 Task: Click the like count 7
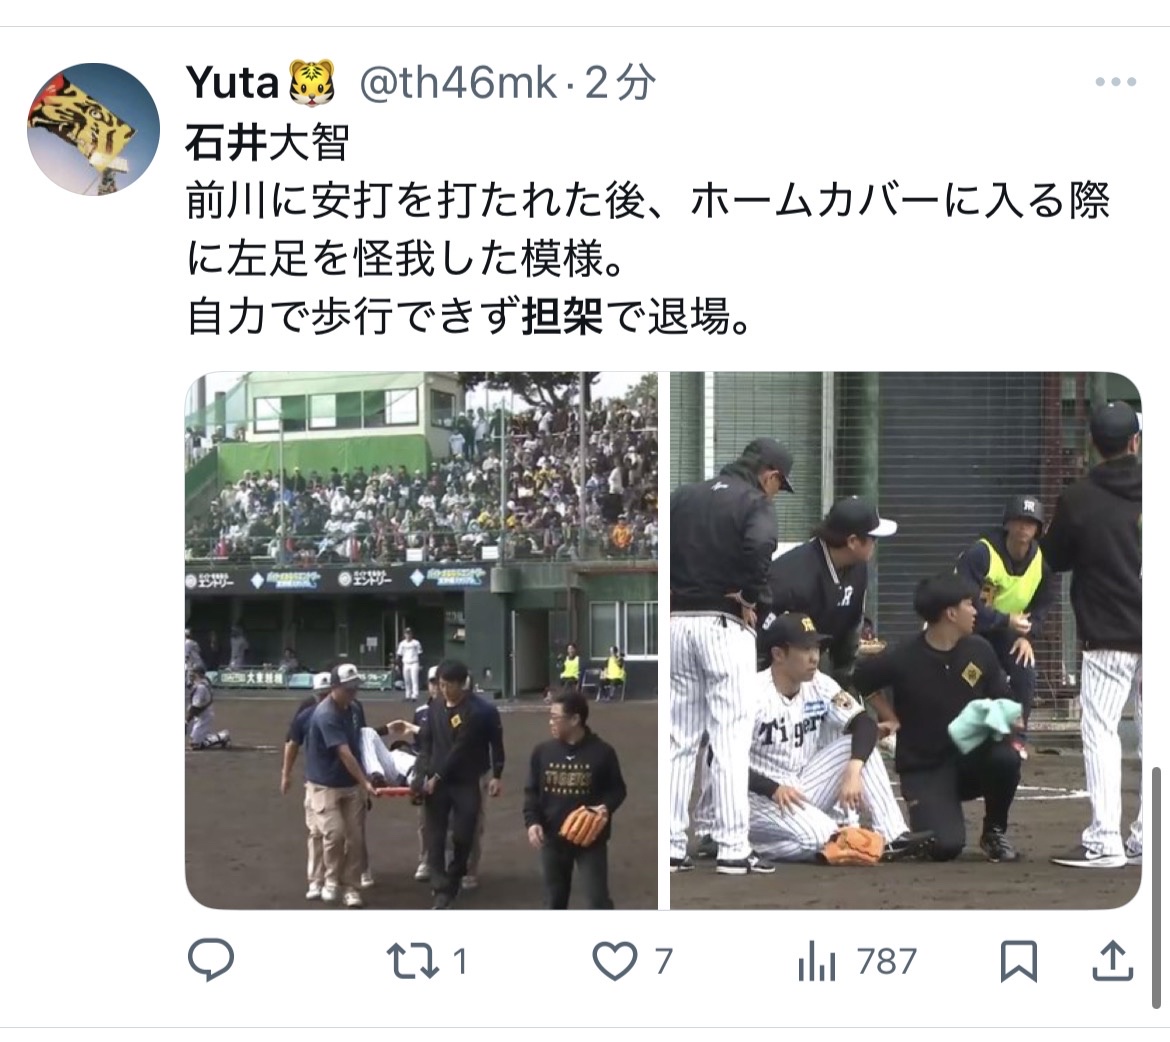(x=663, y=961)
